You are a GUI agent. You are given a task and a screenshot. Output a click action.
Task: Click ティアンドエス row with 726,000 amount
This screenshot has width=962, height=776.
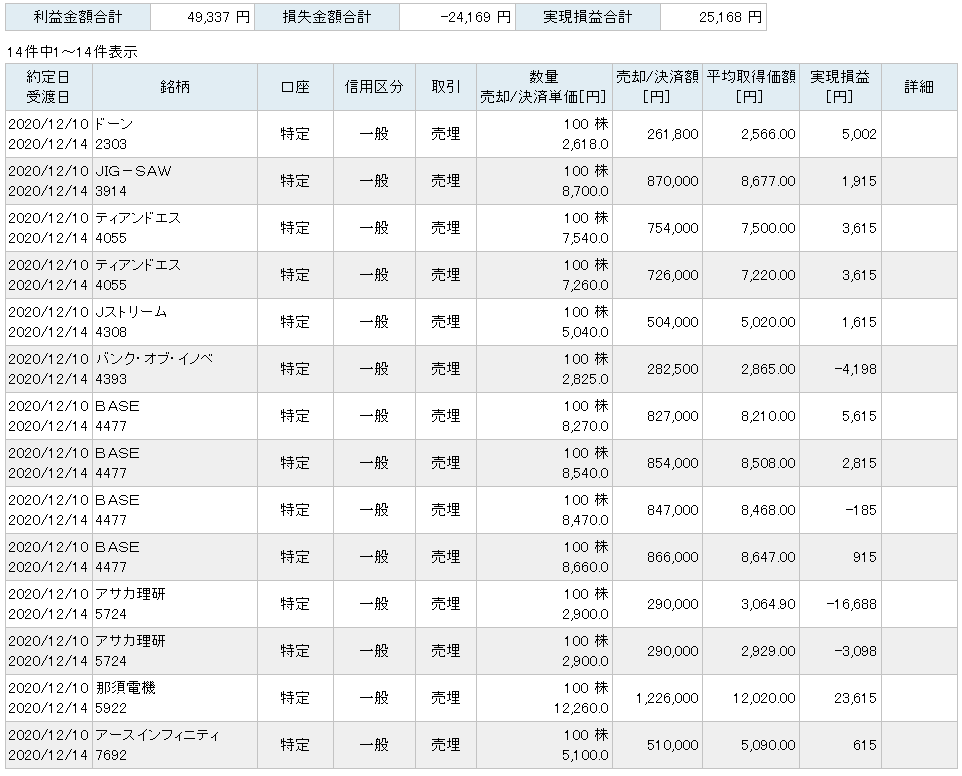(481, 275)
